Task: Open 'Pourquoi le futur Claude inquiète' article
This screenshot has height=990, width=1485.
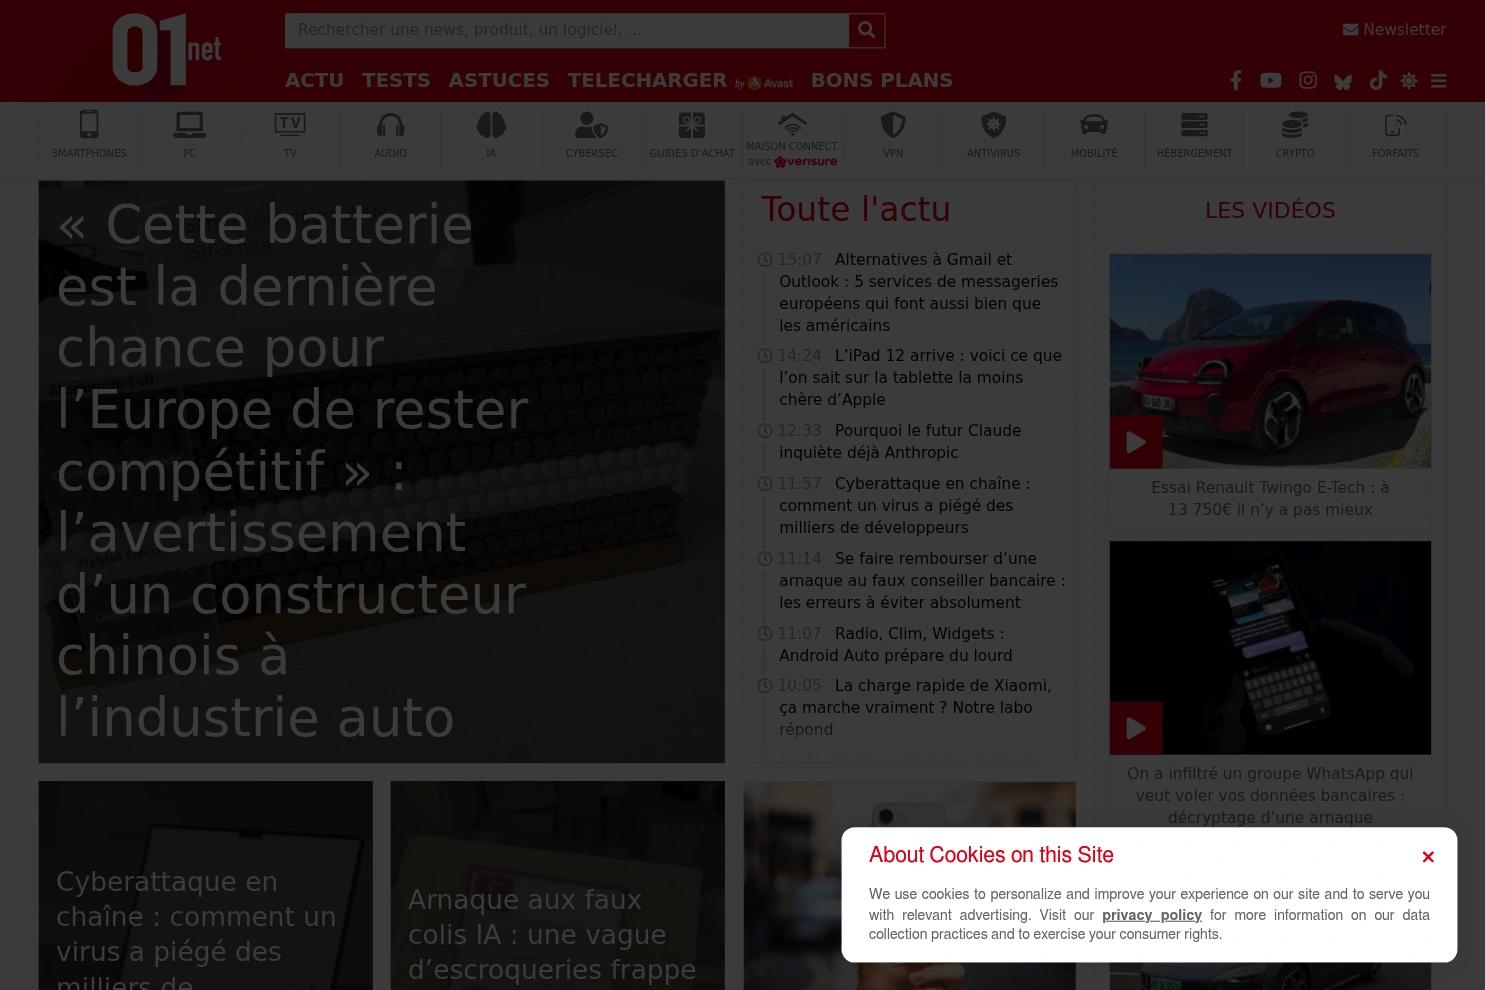Action: (900, 441)
